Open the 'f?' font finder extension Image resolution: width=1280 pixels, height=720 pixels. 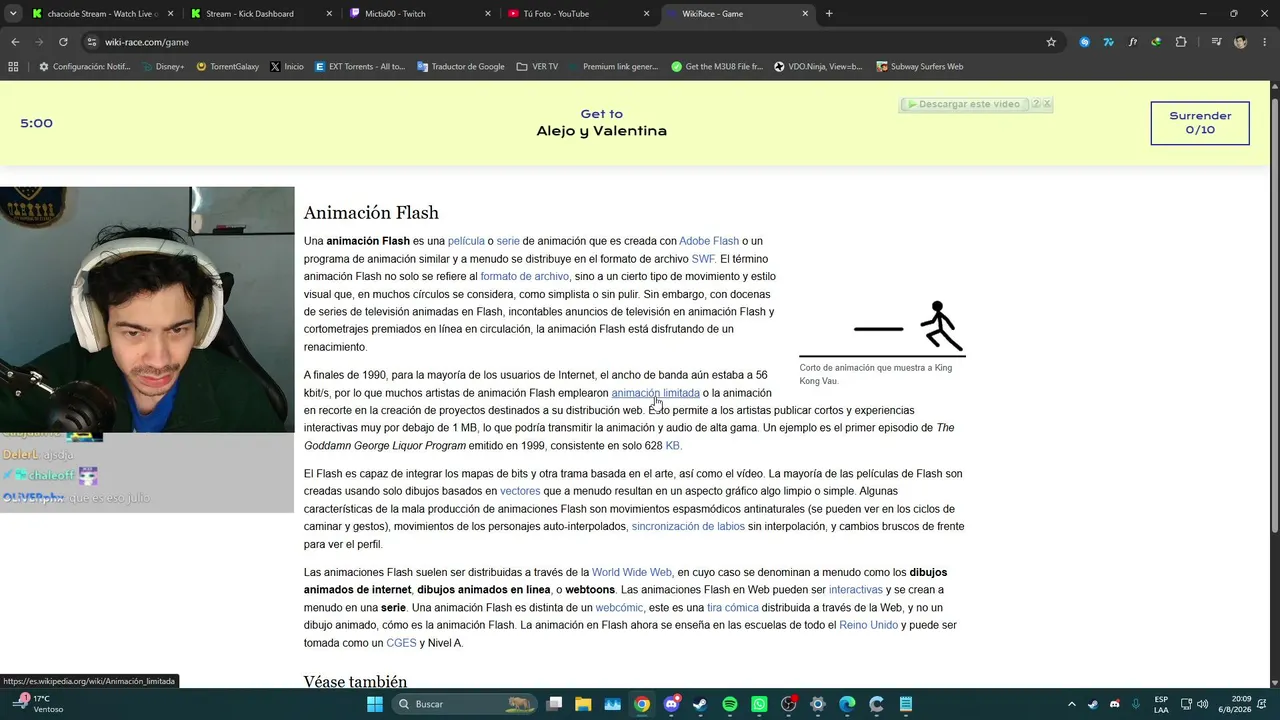click(1133, 42)
